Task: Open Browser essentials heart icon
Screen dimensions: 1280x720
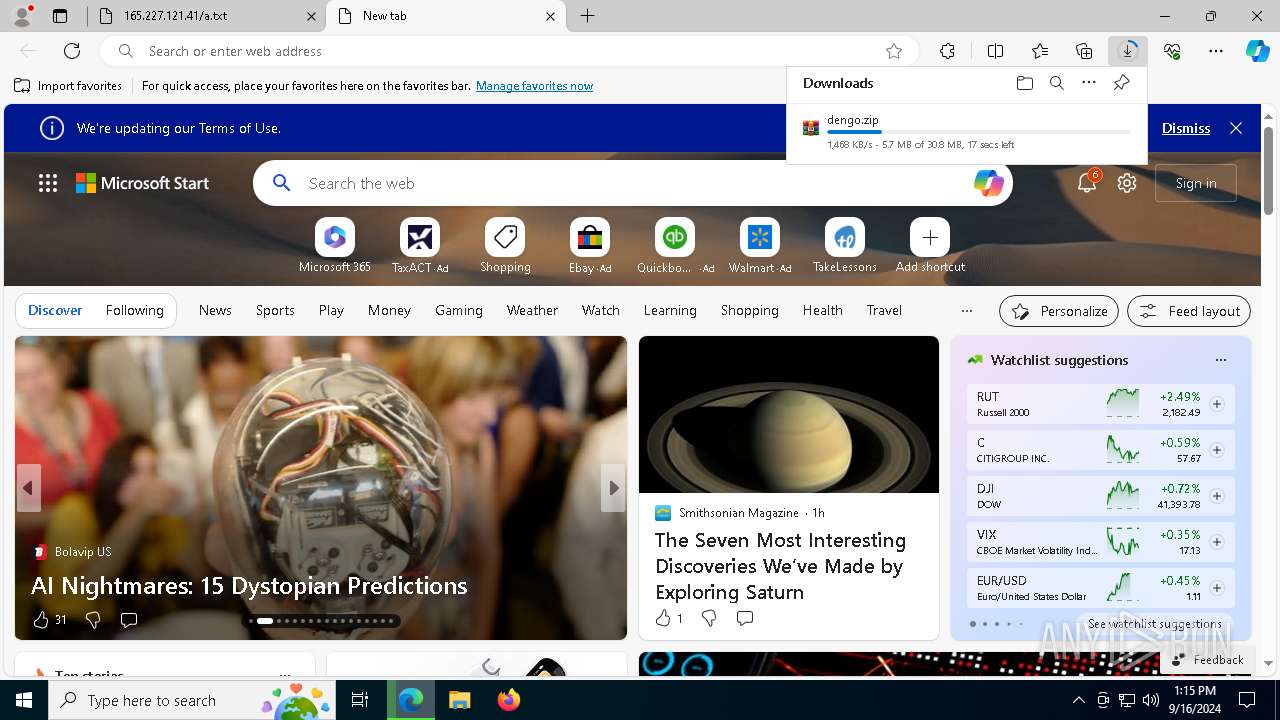Action: coord(1172,51)
